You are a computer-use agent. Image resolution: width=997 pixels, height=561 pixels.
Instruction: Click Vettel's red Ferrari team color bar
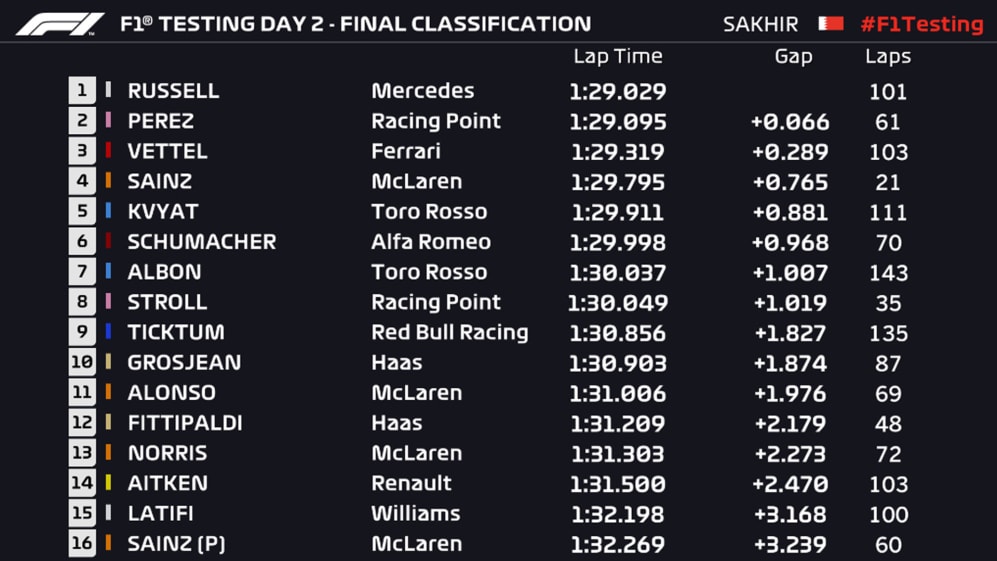[108, 152]
